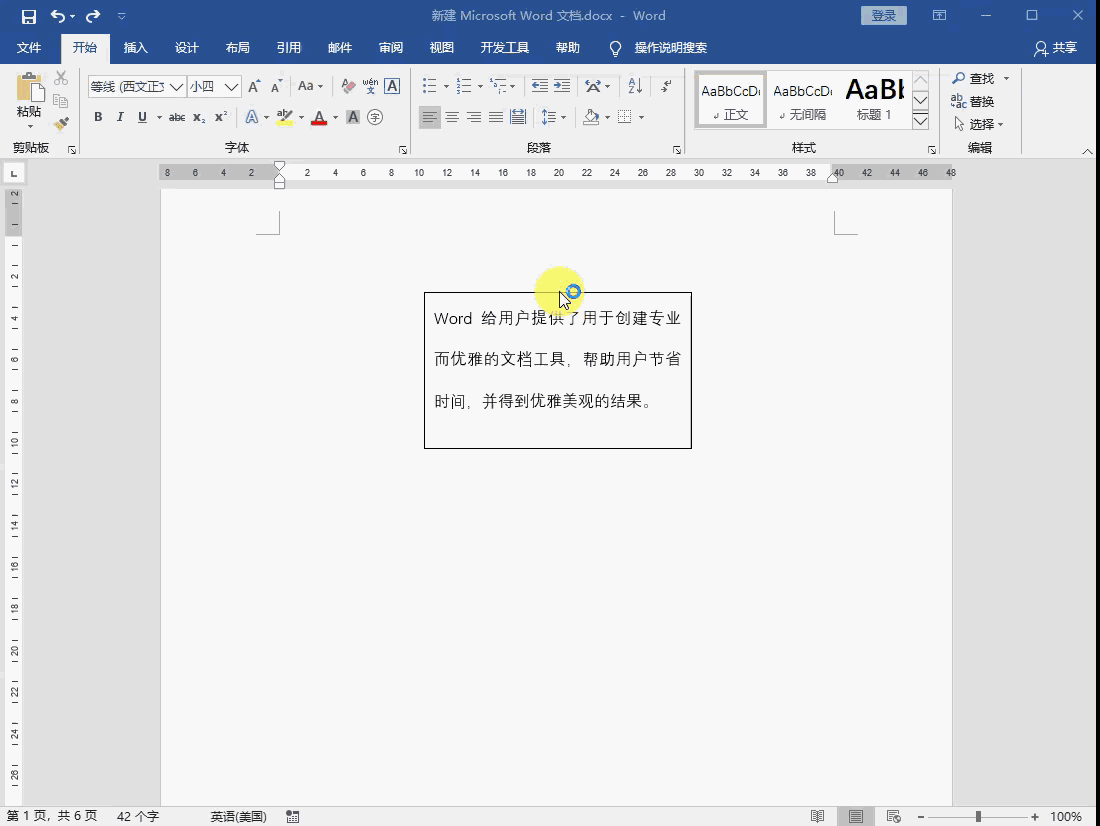
Task: Show or hide paragraph marks
Action: [666, 86]
